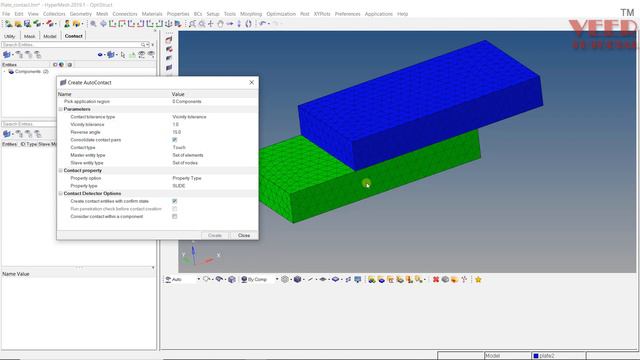Open the File menu
Viewport: 640px width, 360px height.
(x=6, y=14)
